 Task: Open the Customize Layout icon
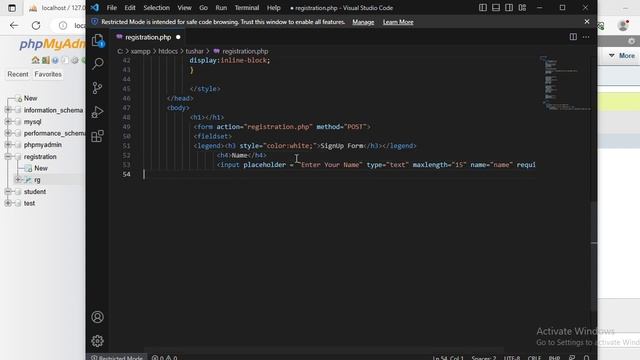pos(522,8)
